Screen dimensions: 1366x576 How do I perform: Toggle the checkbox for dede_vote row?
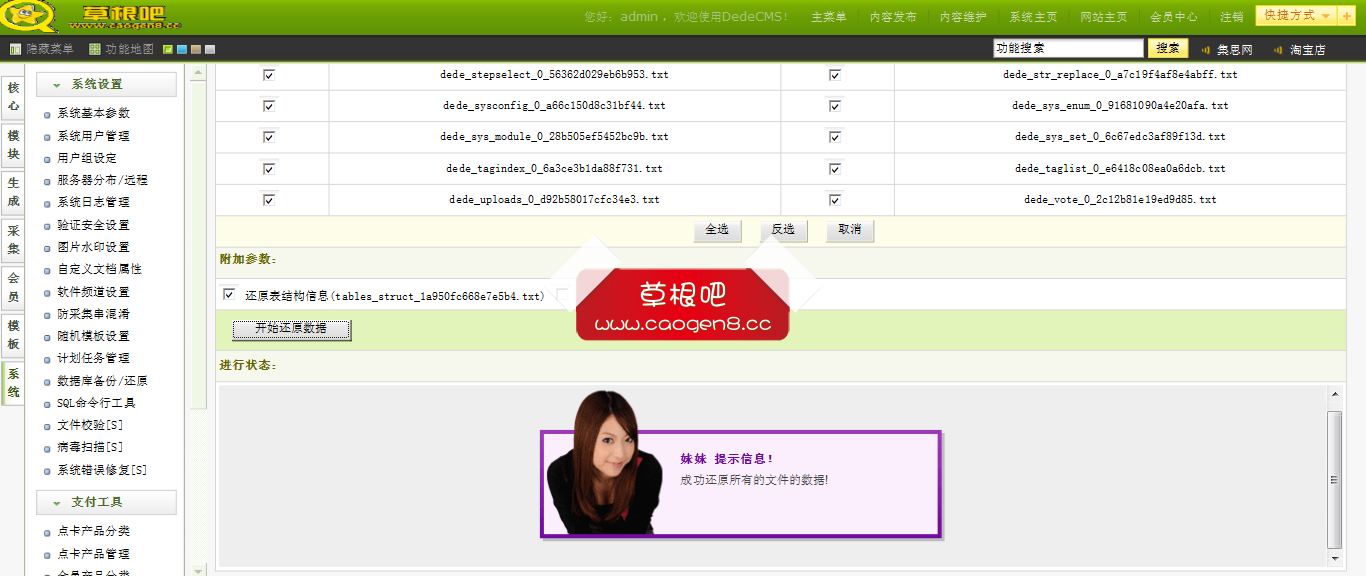pyautogui.click(x=834, y=199)
